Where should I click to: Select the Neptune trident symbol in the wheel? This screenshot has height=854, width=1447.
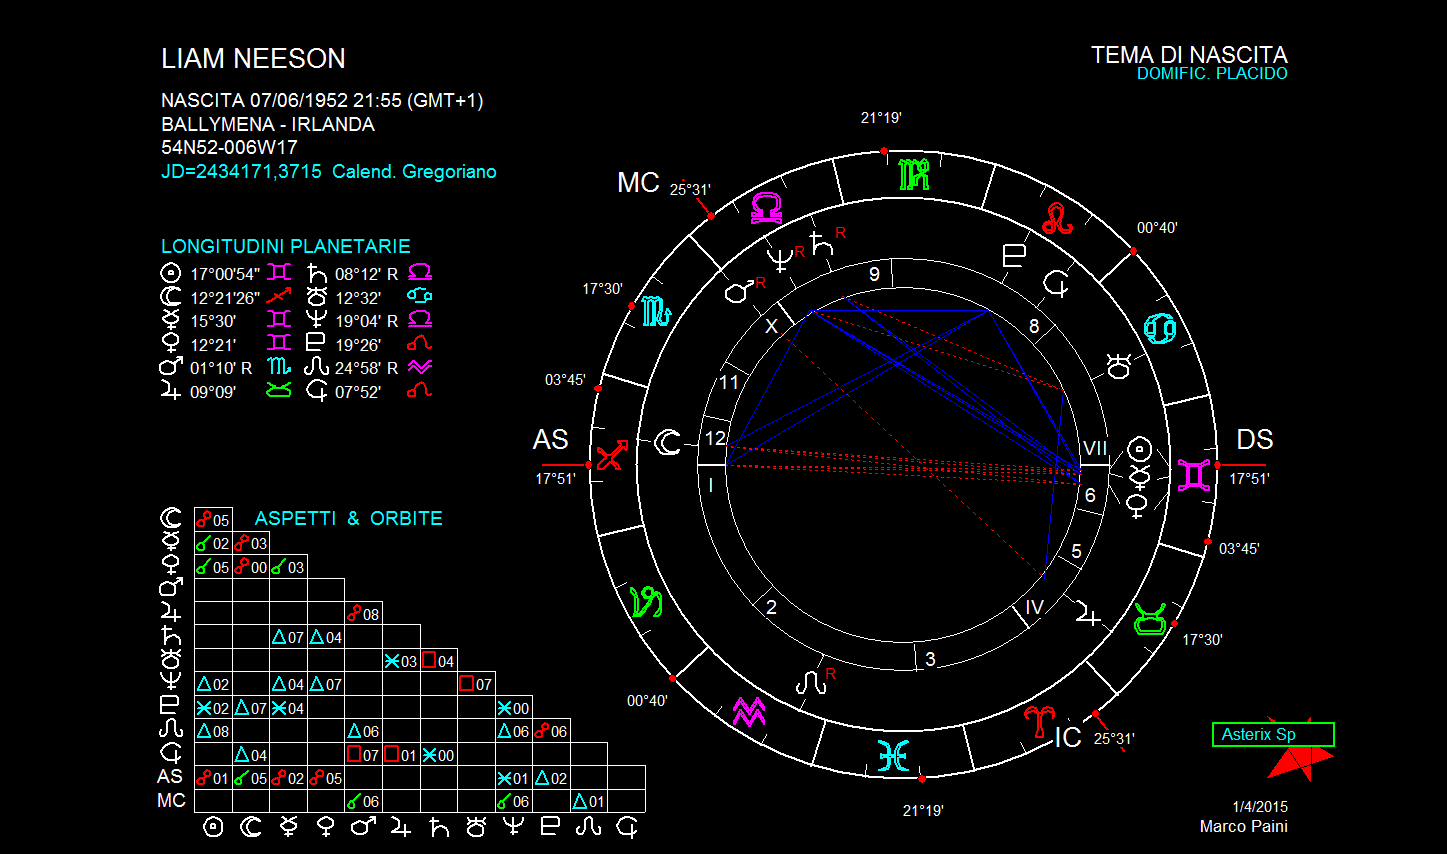pyautogui.click(x=779, y=259)
